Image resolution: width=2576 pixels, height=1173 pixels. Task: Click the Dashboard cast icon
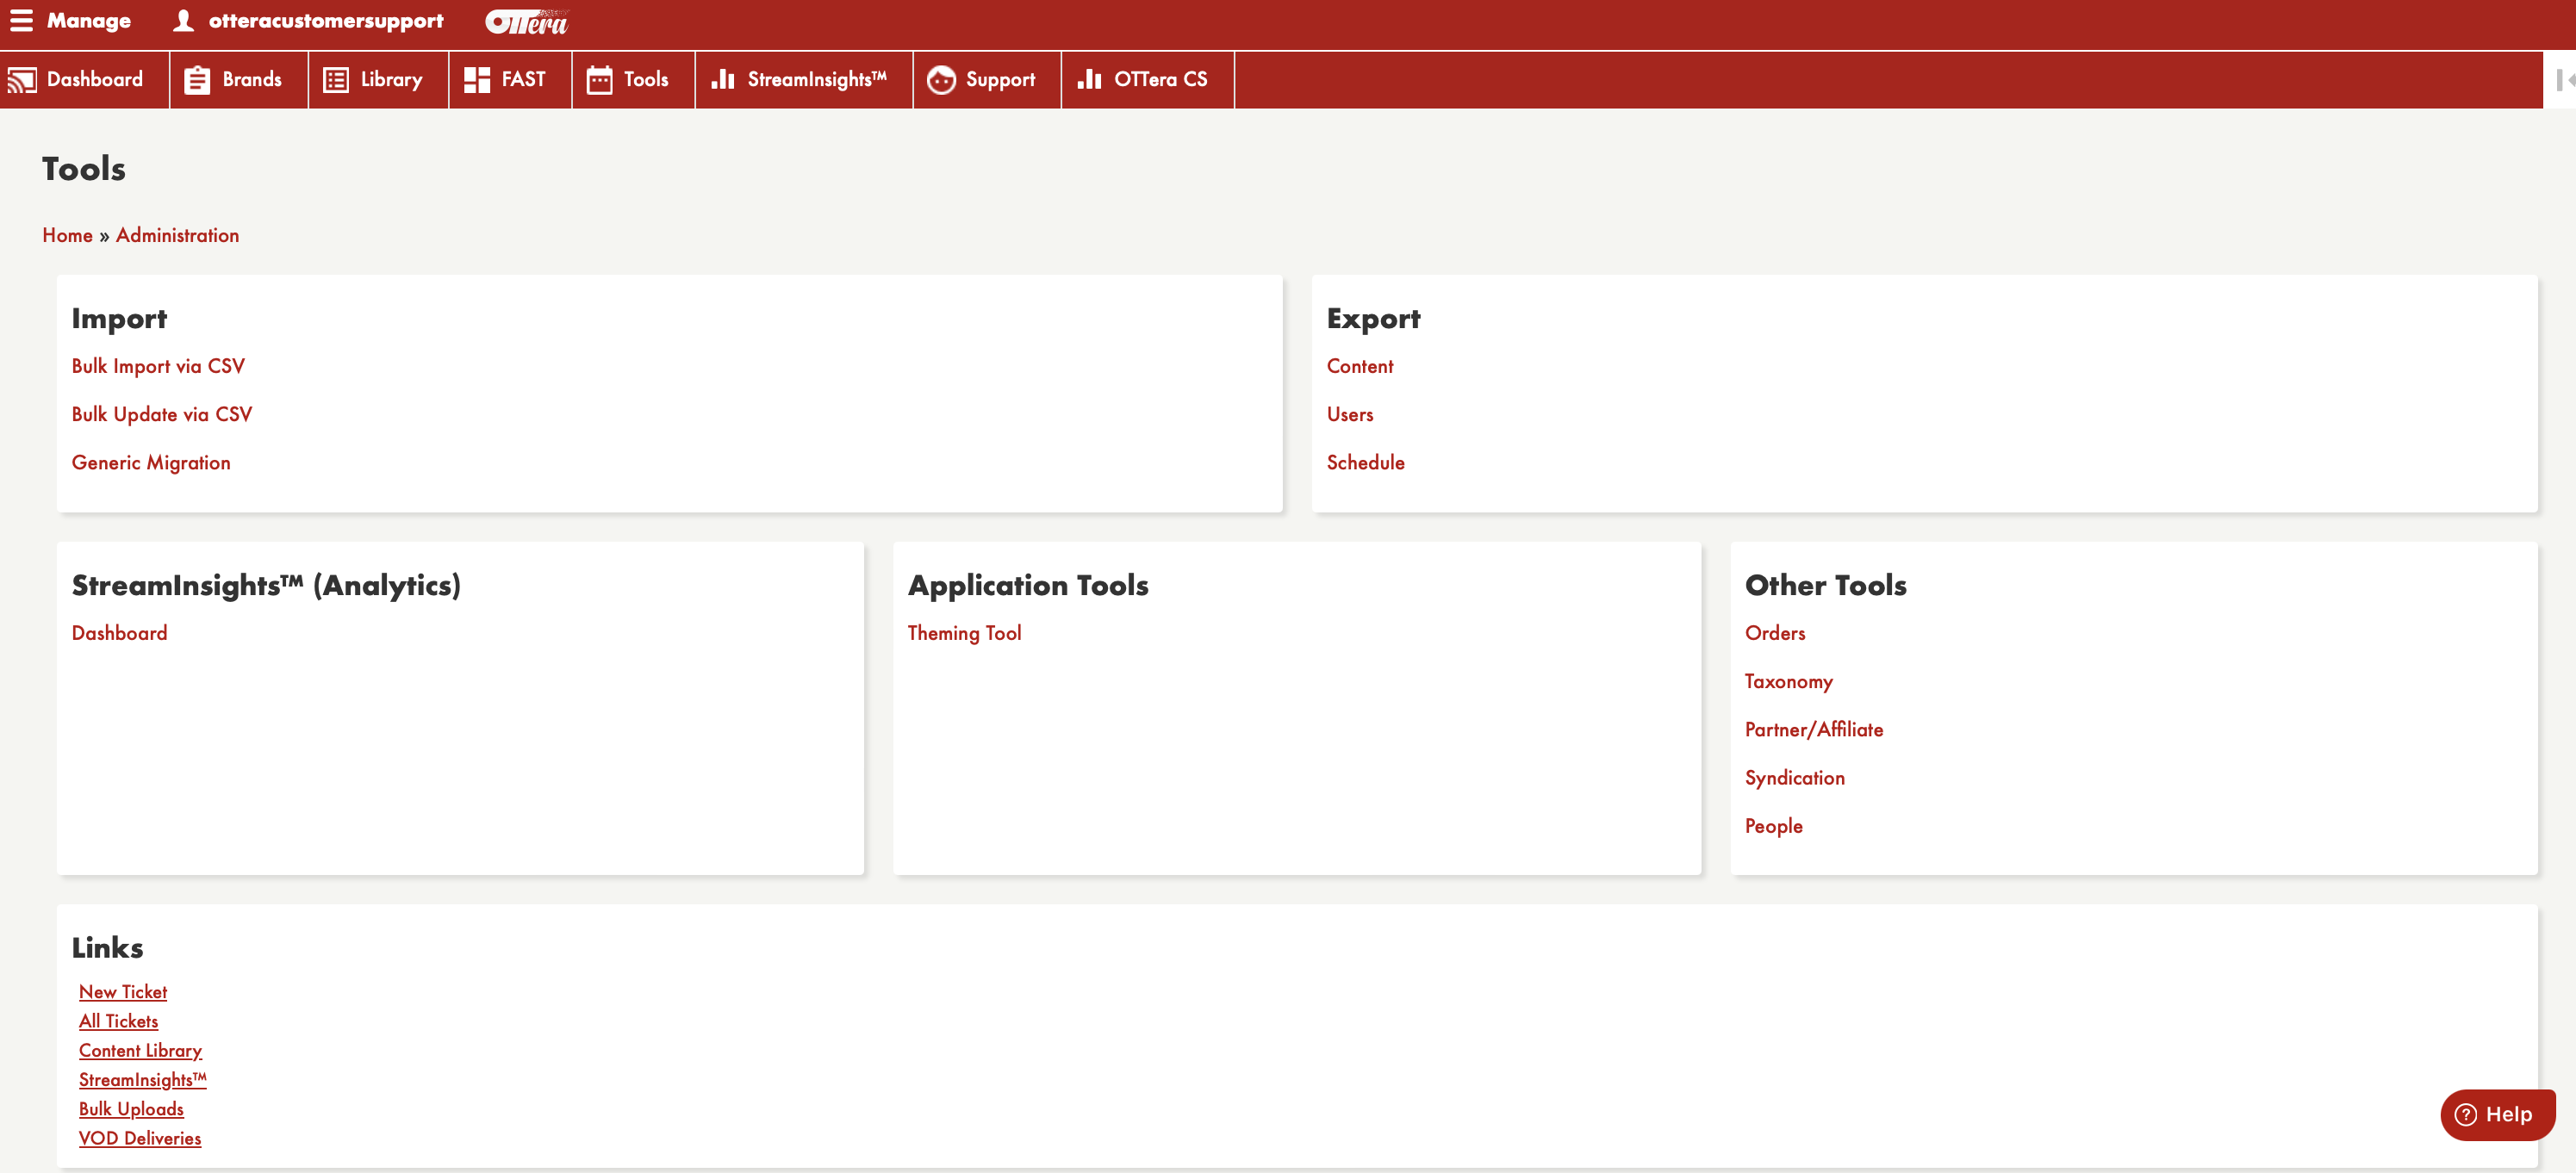(22, 80)
